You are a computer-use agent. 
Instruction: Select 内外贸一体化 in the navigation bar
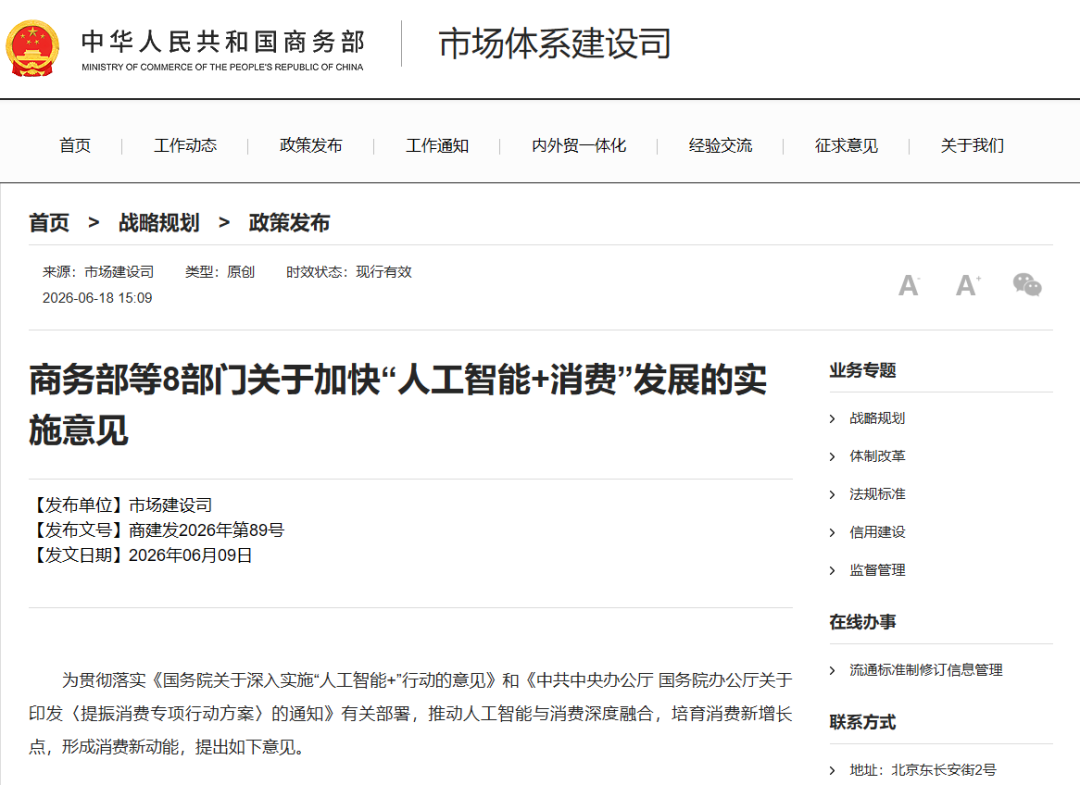coord(579,145)
